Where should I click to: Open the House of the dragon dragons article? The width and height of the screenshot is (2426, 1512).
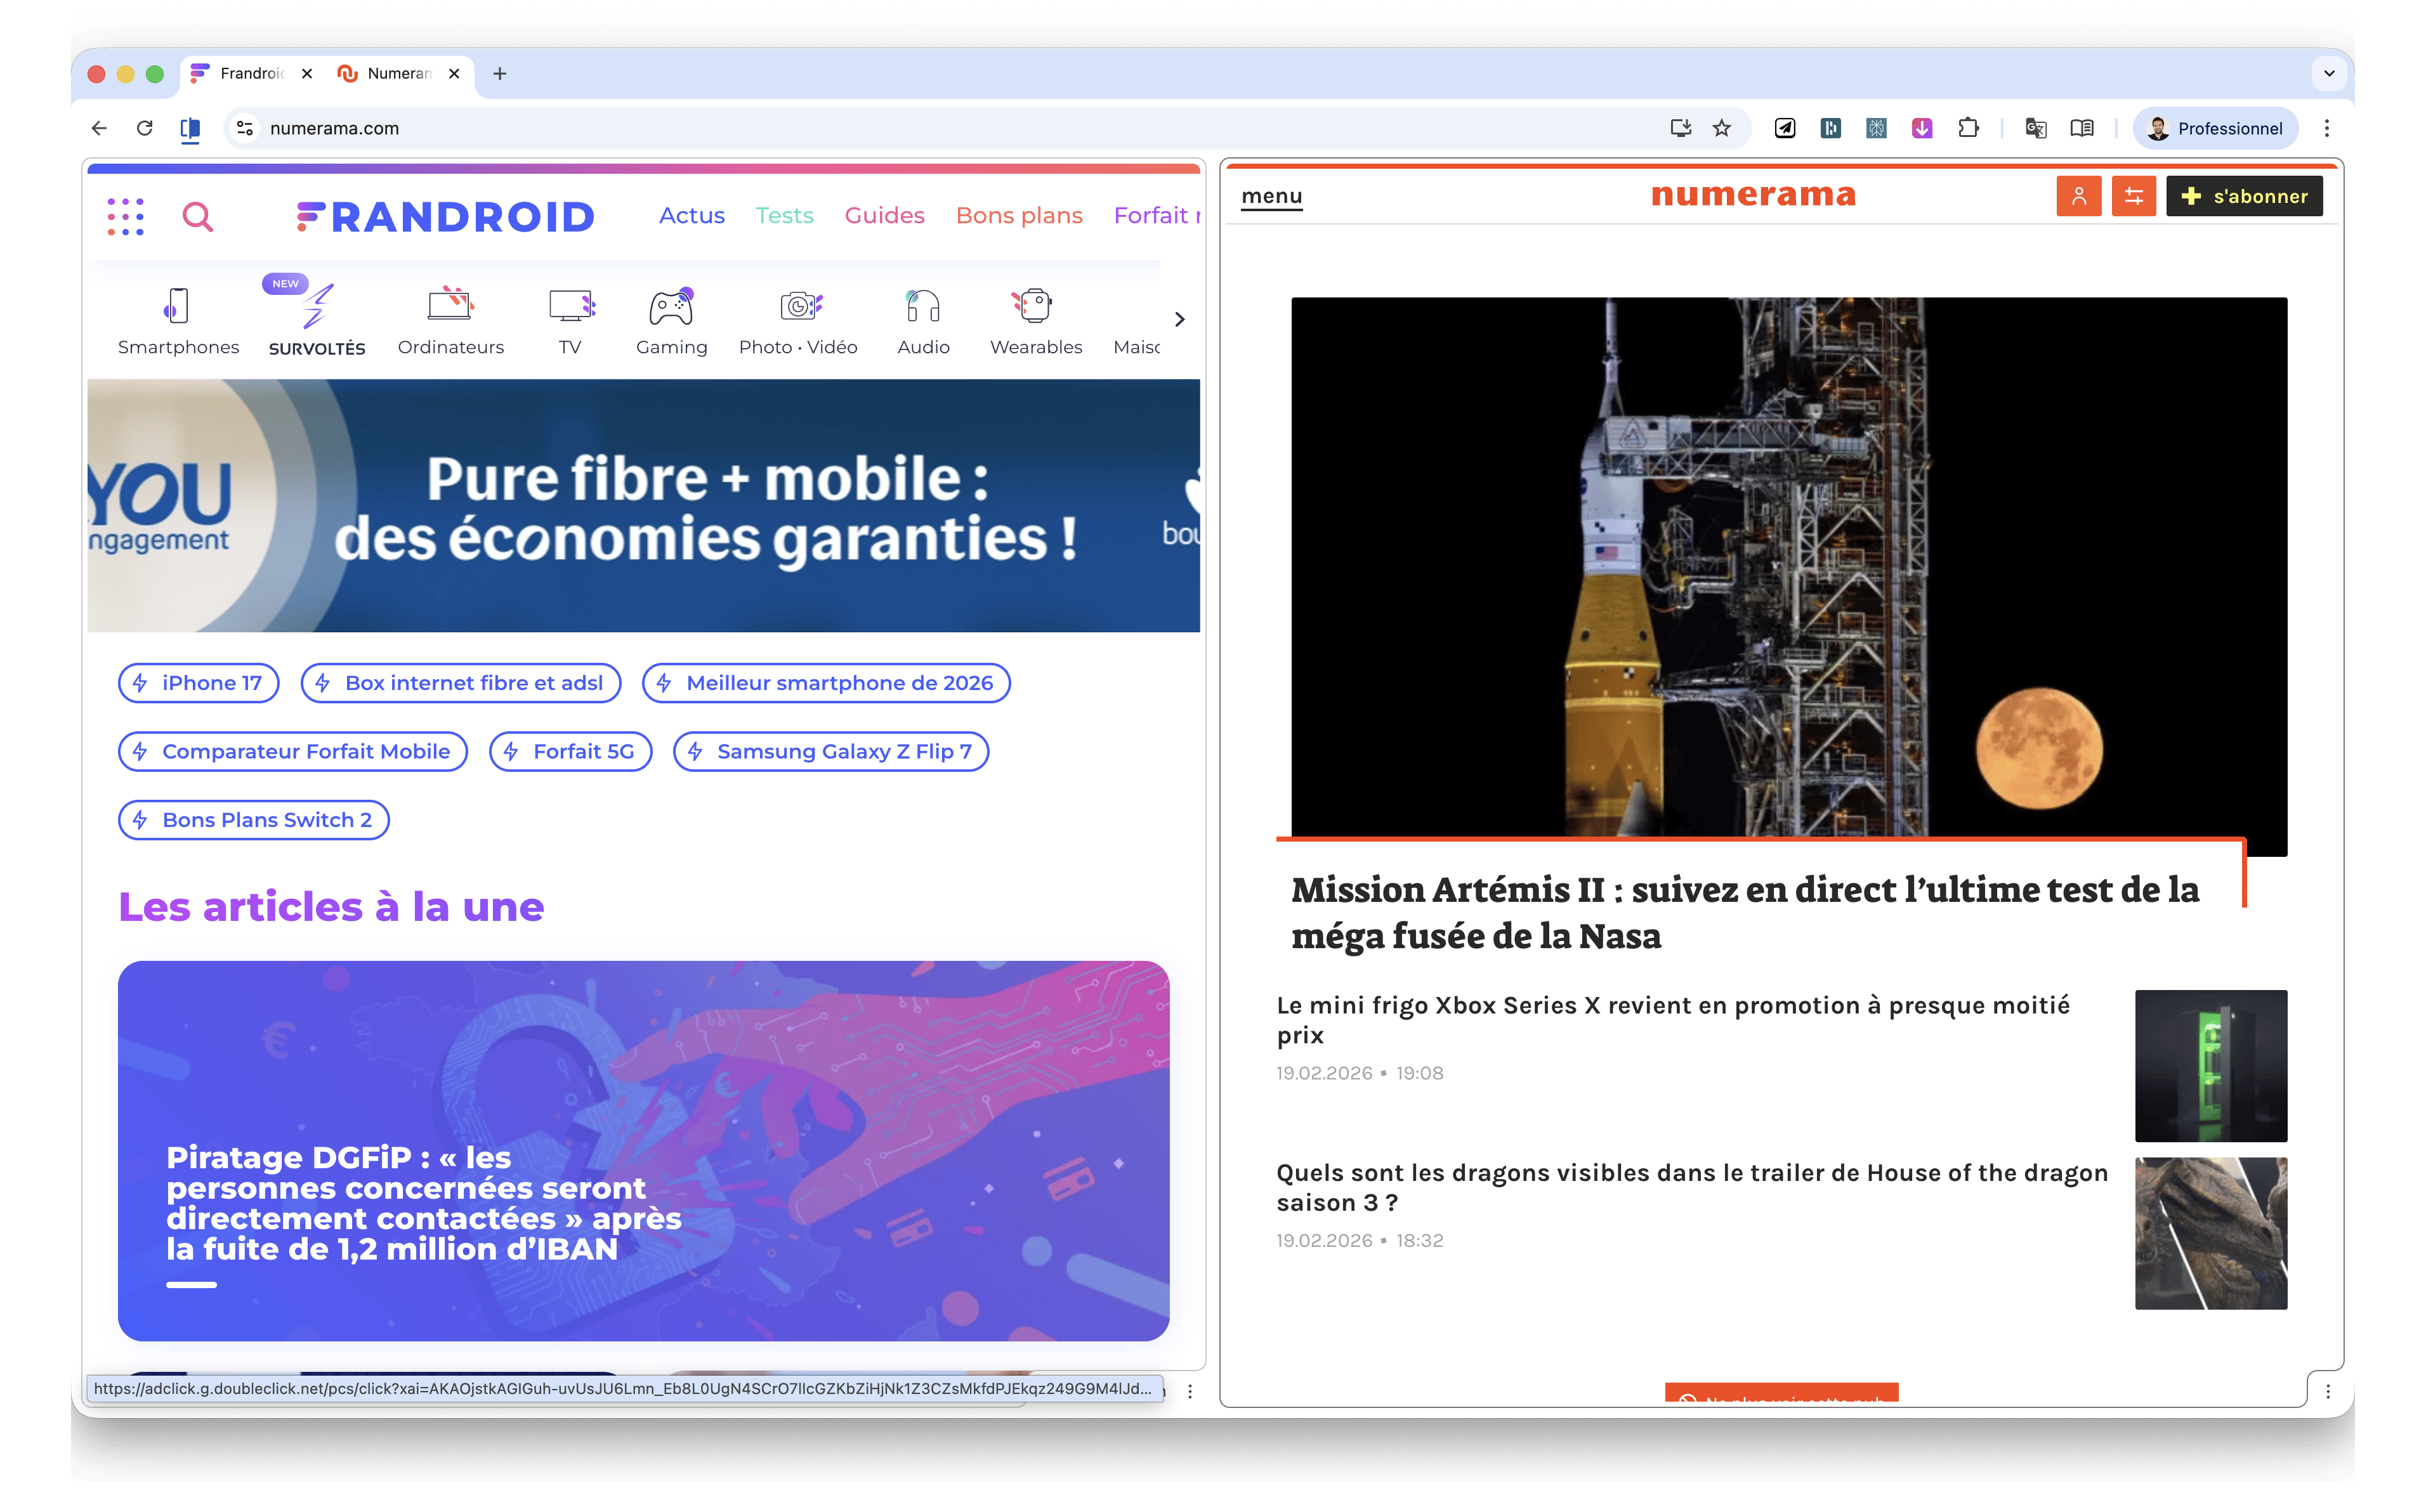[1692, 1188]
